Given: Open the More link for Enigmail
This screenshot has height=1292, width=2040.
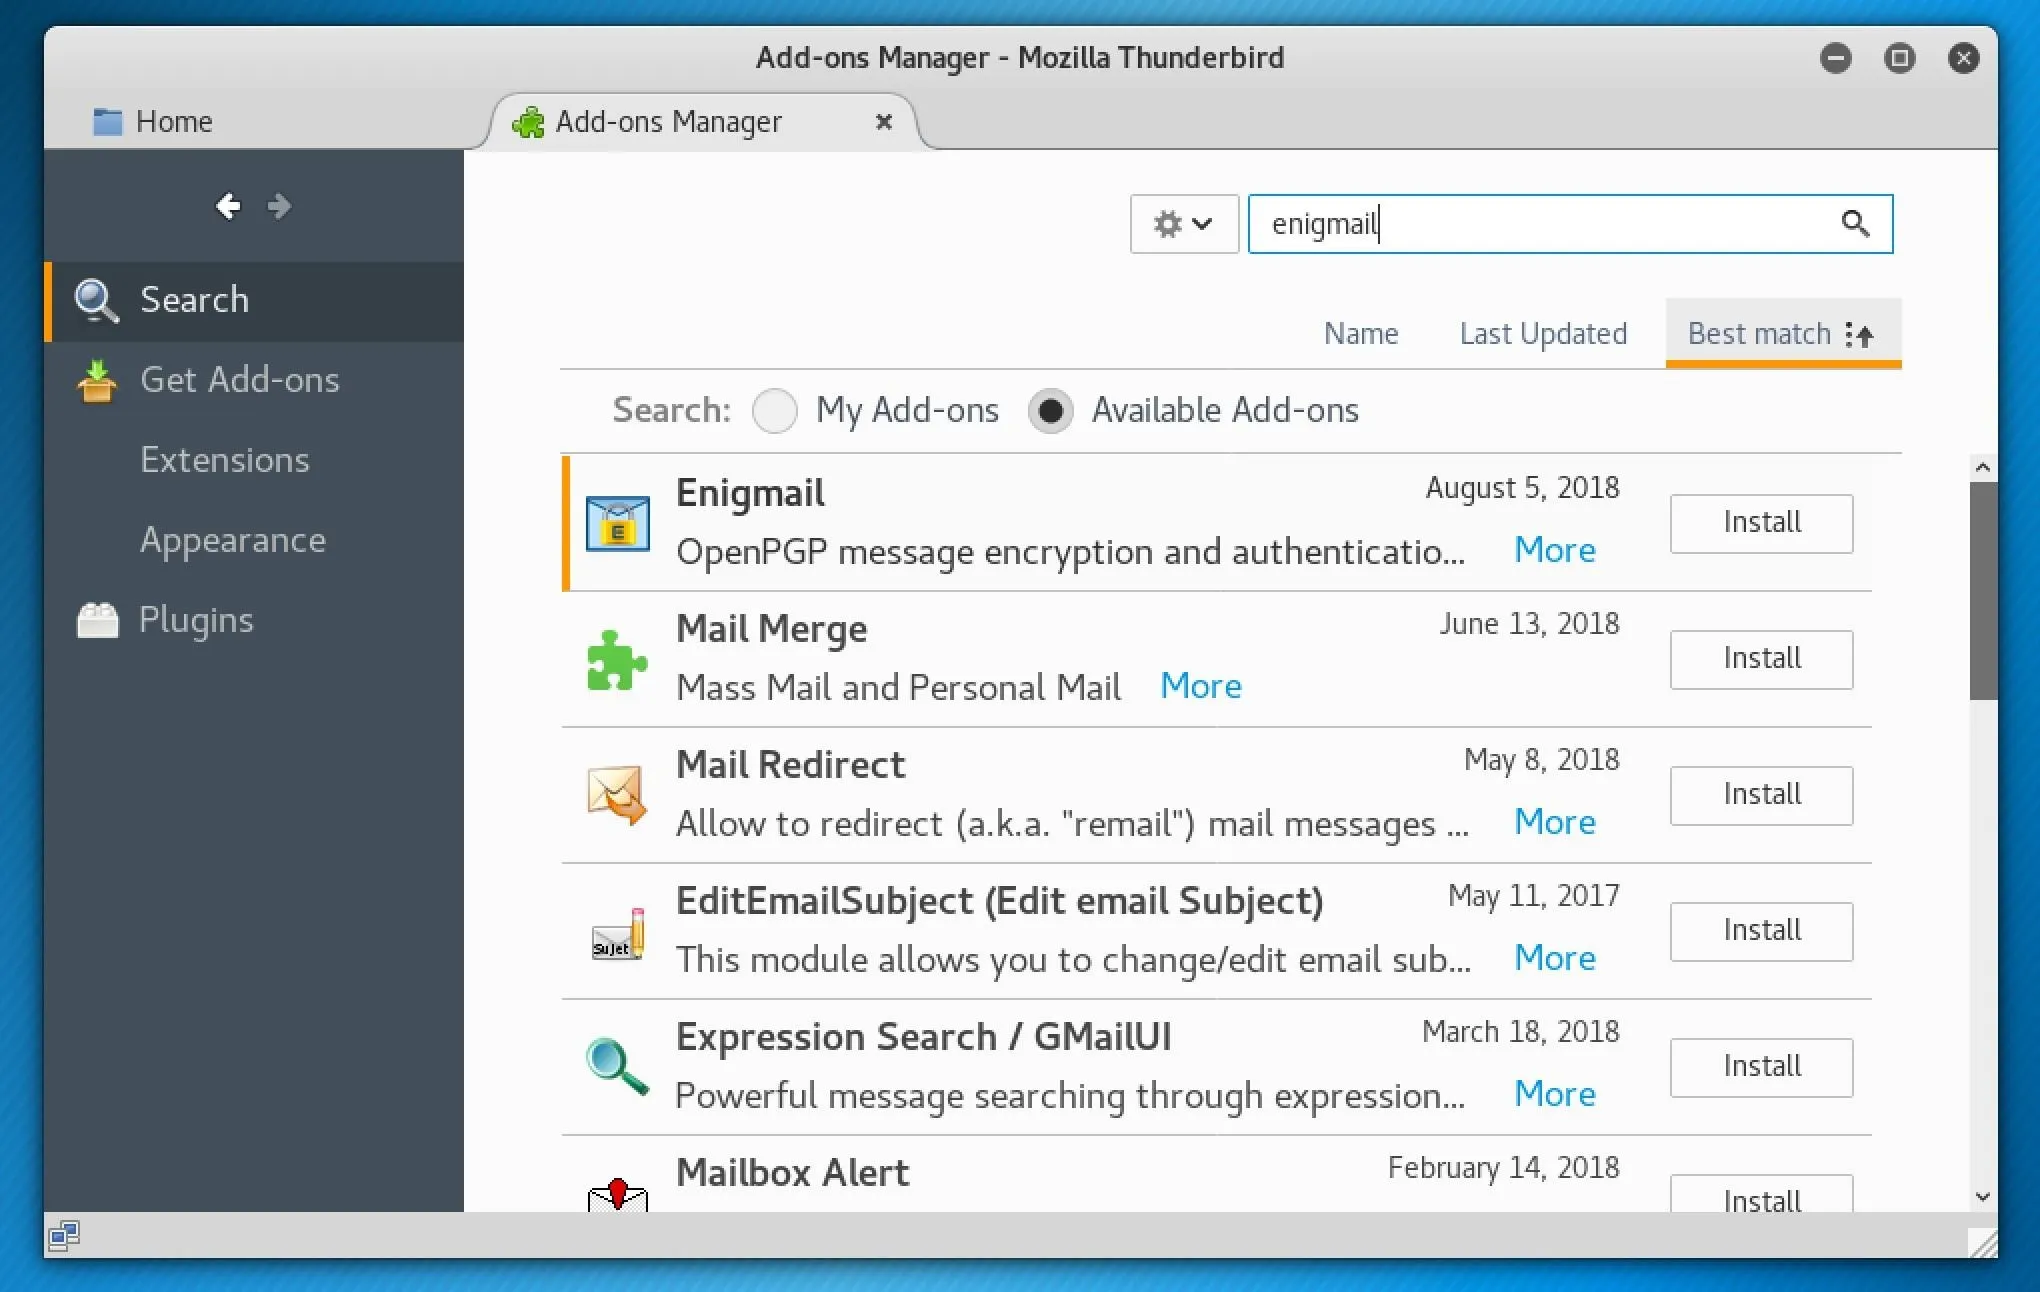Looking at the screenshot, I should pyautogui.click(x=1554, y=550).
